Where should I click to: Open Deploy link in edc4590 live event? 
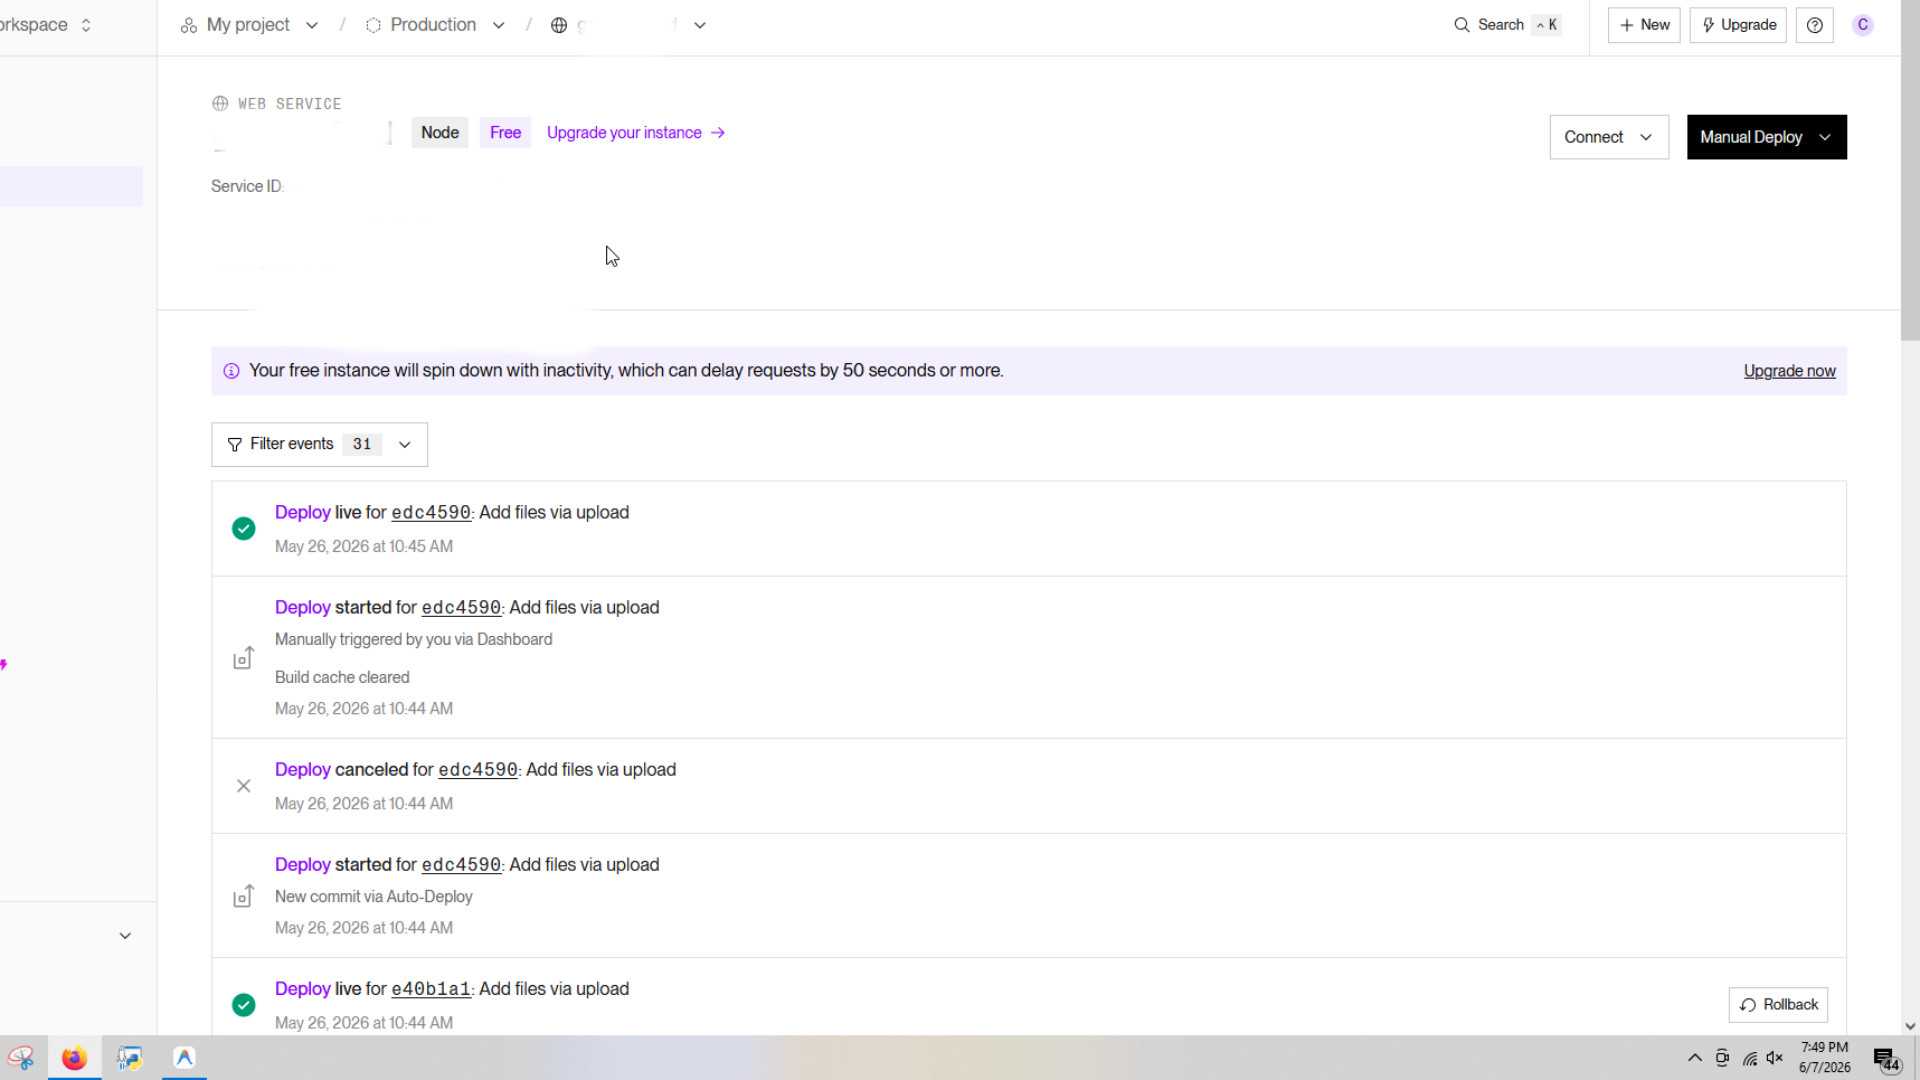(302, 513)
